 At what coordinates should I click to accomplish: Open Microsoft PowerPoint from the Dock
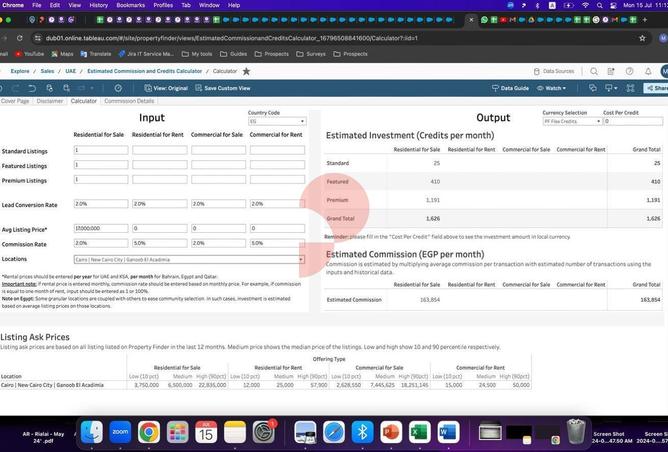pos(391,432)
